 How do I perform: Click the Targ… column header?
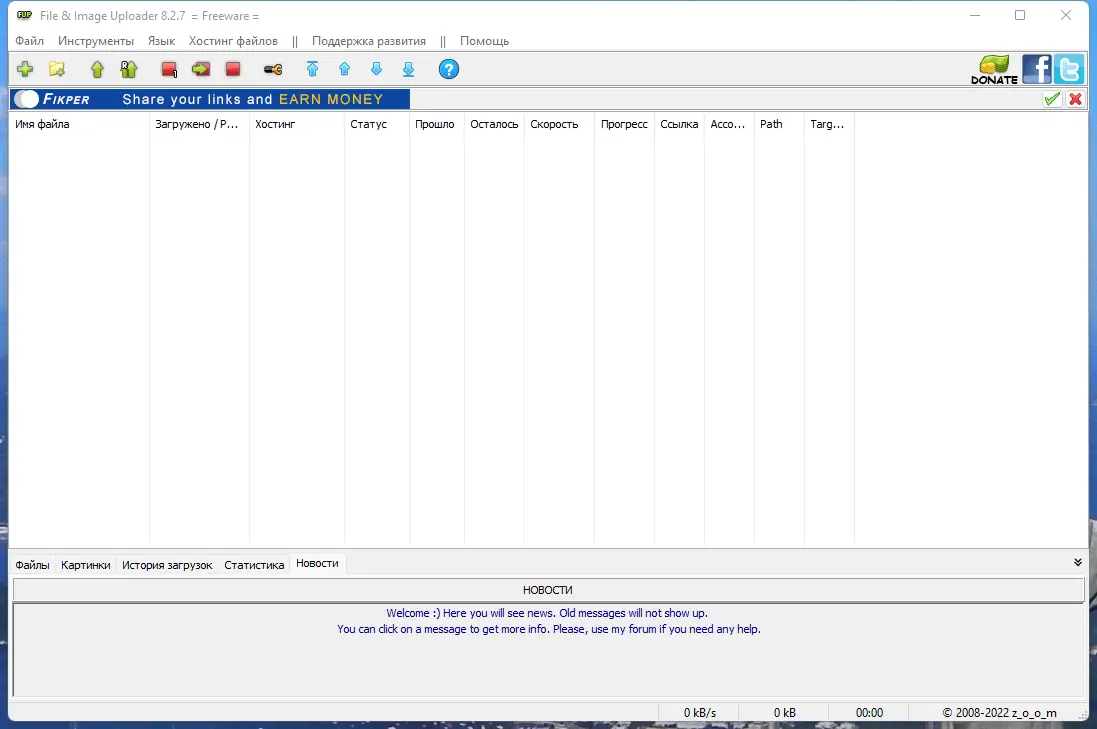[x=830, y=124]
